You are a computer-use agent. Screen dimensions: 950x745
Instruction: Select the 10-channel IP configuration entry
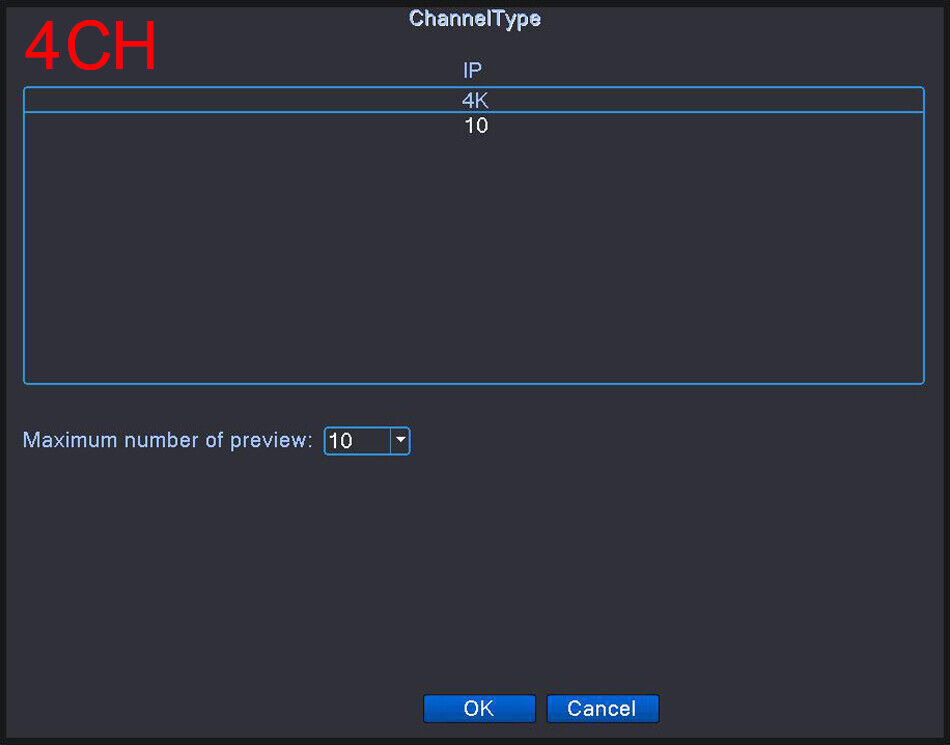(476, 125)
